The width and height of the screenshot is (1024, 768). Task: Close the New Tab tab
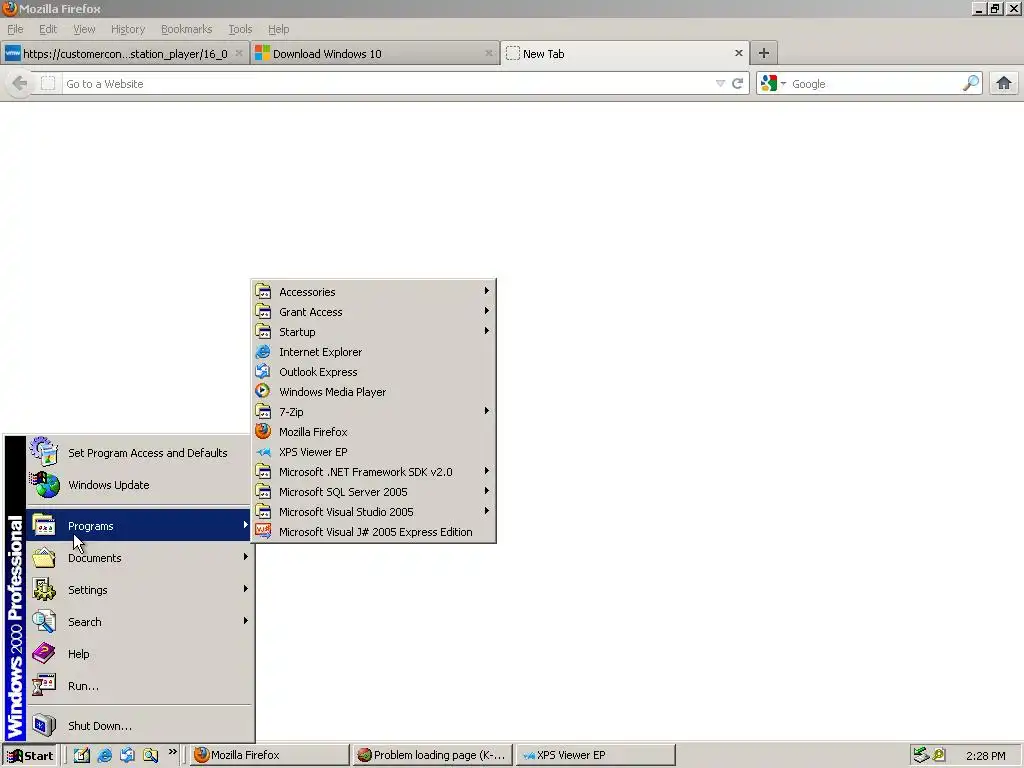pyautogui.click(x=739, y=53)
